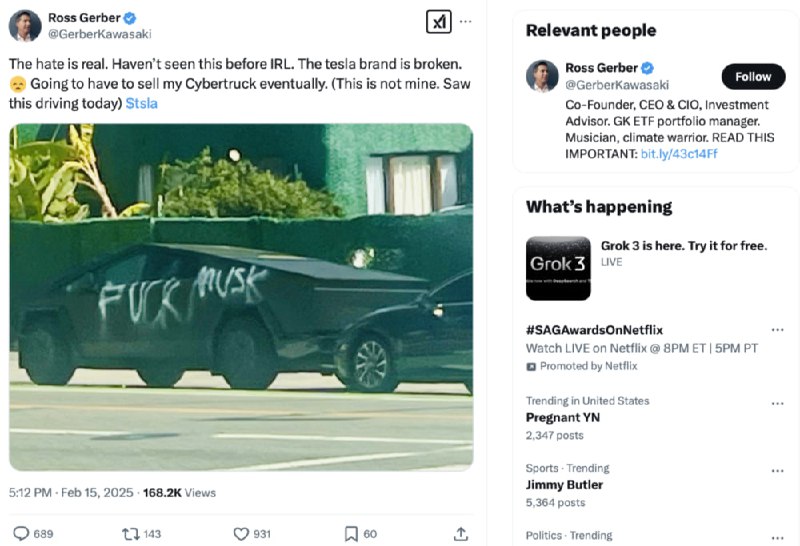Viewport: 800px width, 546px height.
Task: Open more options for #SAGAwardsOnNetflix trend
Action: (777, 330)
